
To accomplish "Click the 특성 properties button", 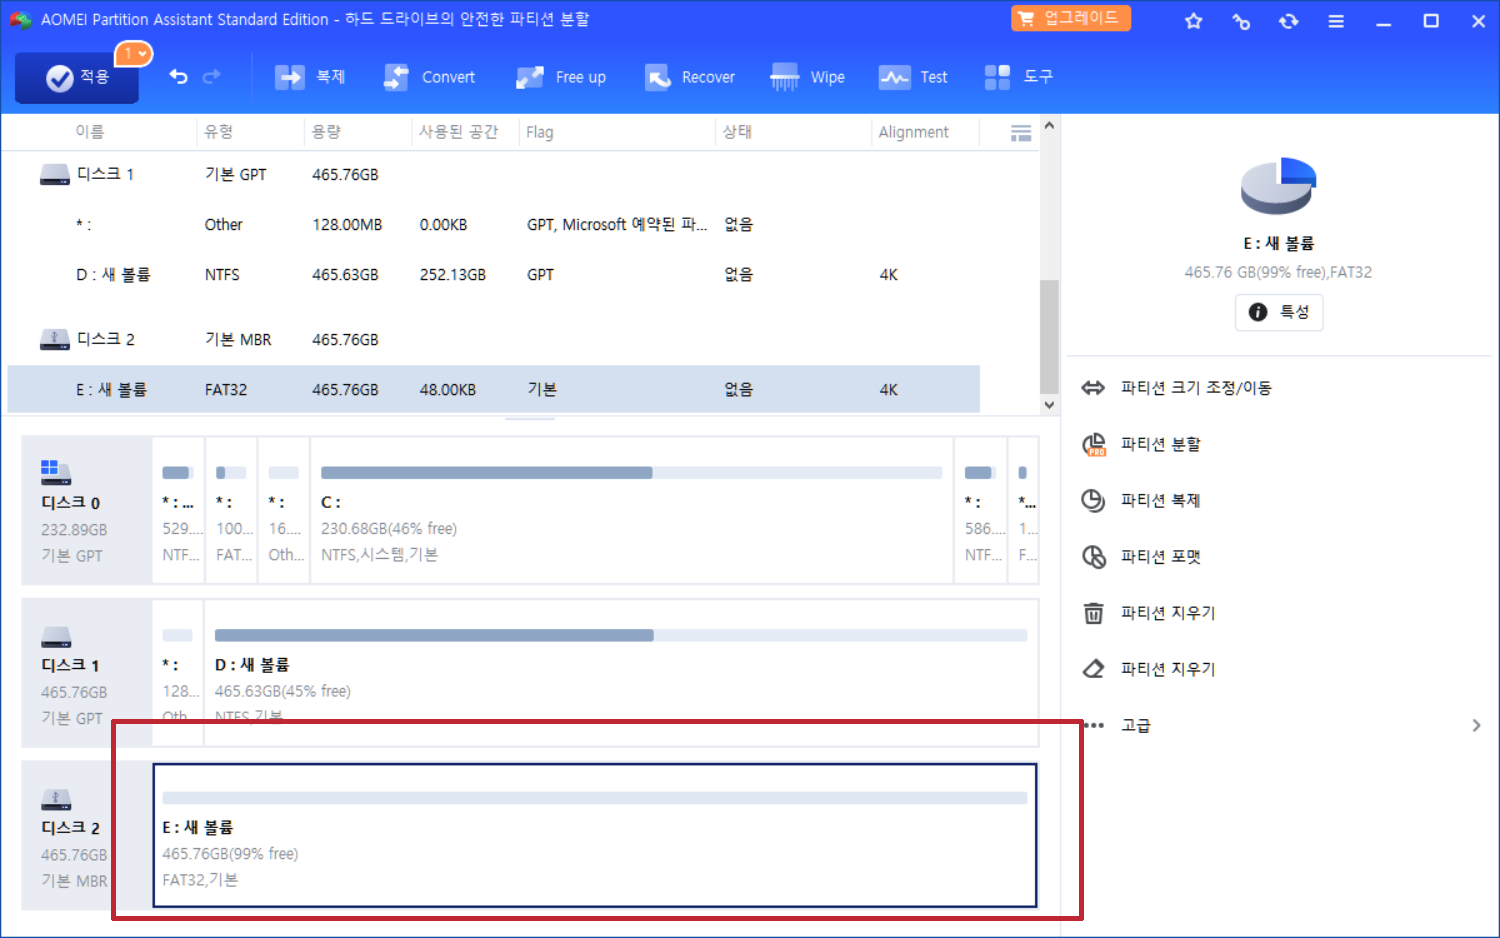I will point(1278,311).
